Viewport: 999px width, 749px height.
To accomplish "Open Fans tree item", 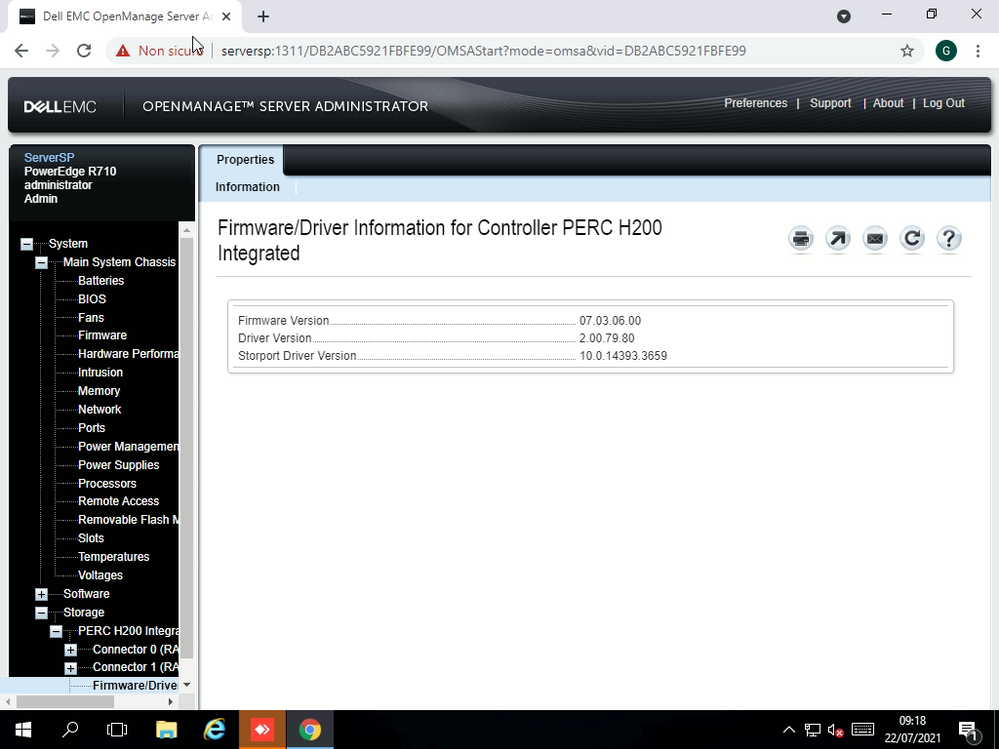I will [x=90, y=318].
